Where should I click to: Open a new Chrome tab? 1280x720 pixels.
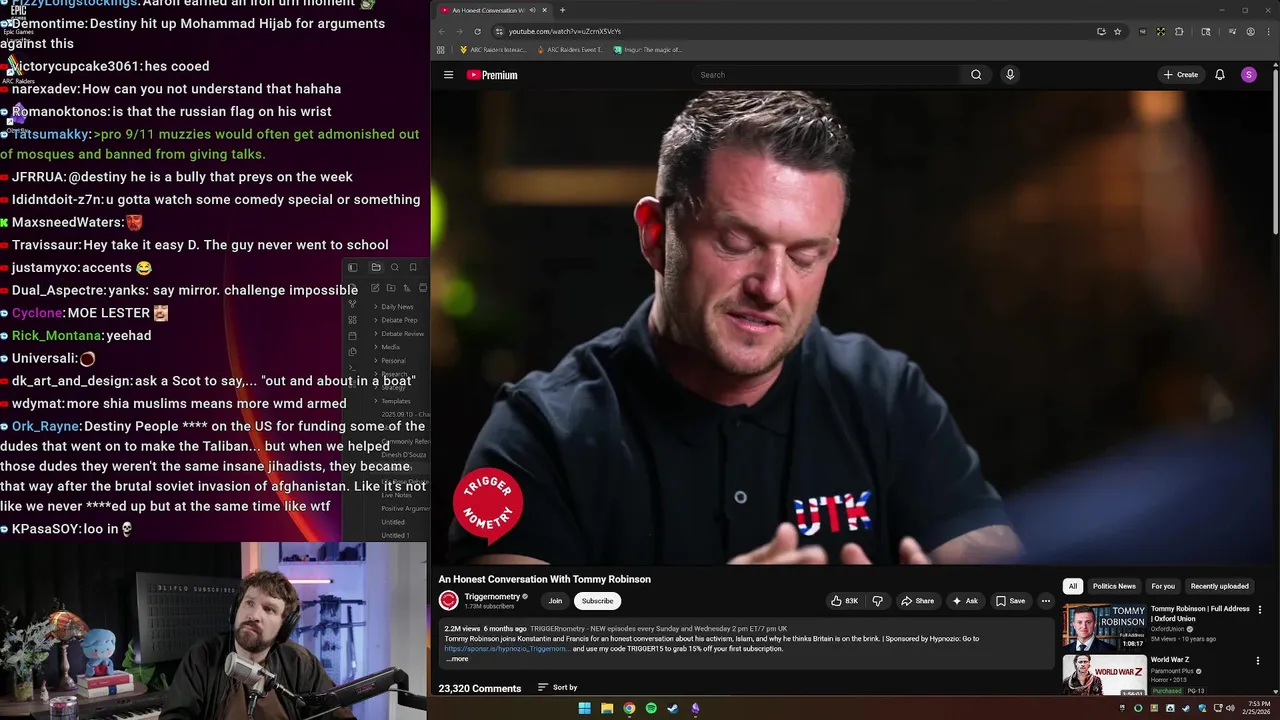point(562,10)
